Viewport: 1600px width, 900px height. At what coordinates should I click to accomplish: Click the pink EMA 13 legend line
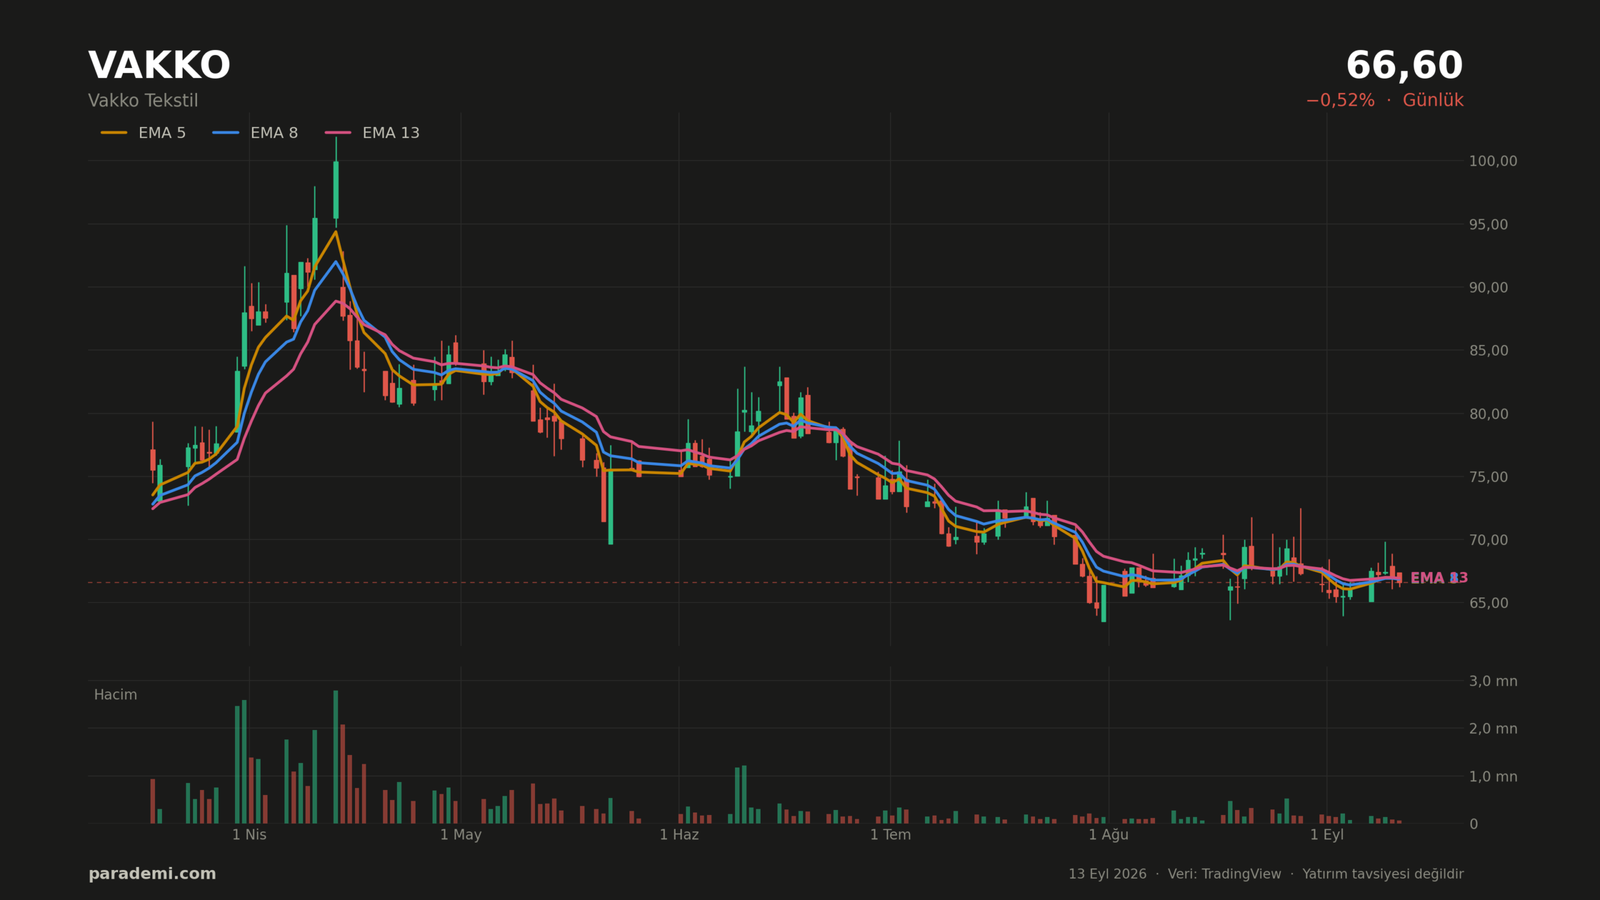(x=338, y=133)
